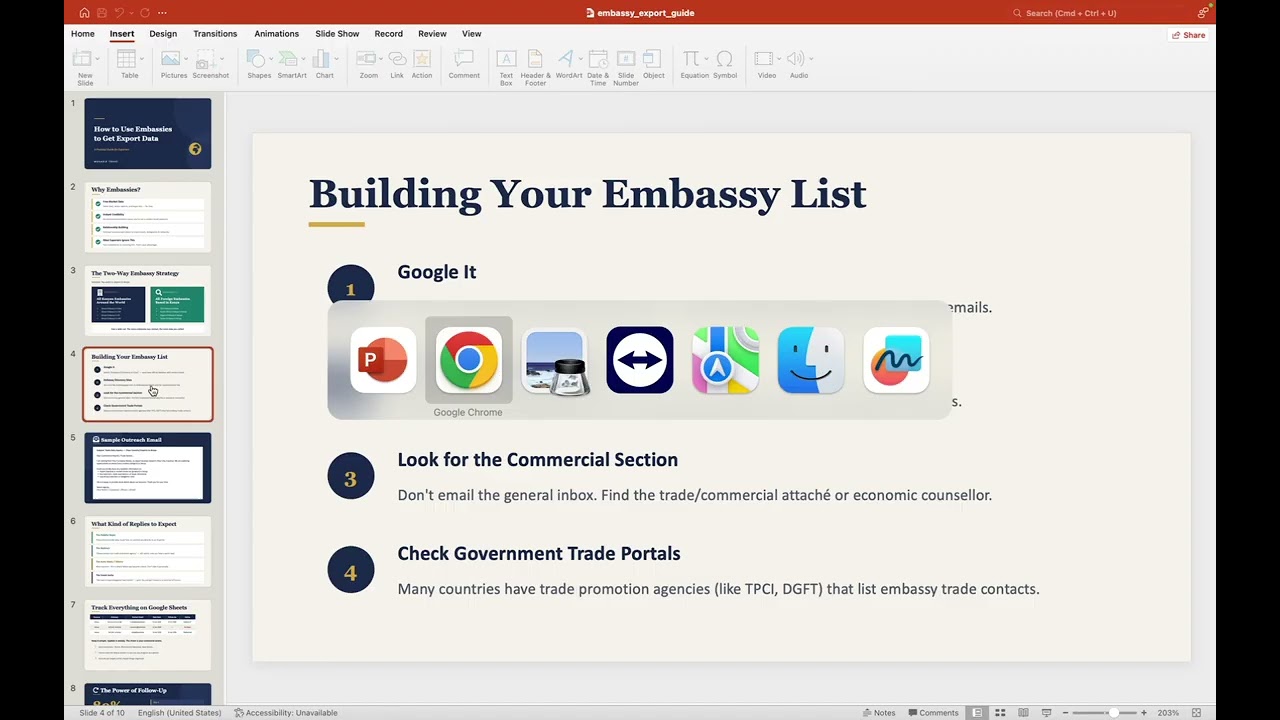Click the Video insert icon
Image resolution: width=1280 pixels, height=720 pixels.
click(x=764, y=59)
